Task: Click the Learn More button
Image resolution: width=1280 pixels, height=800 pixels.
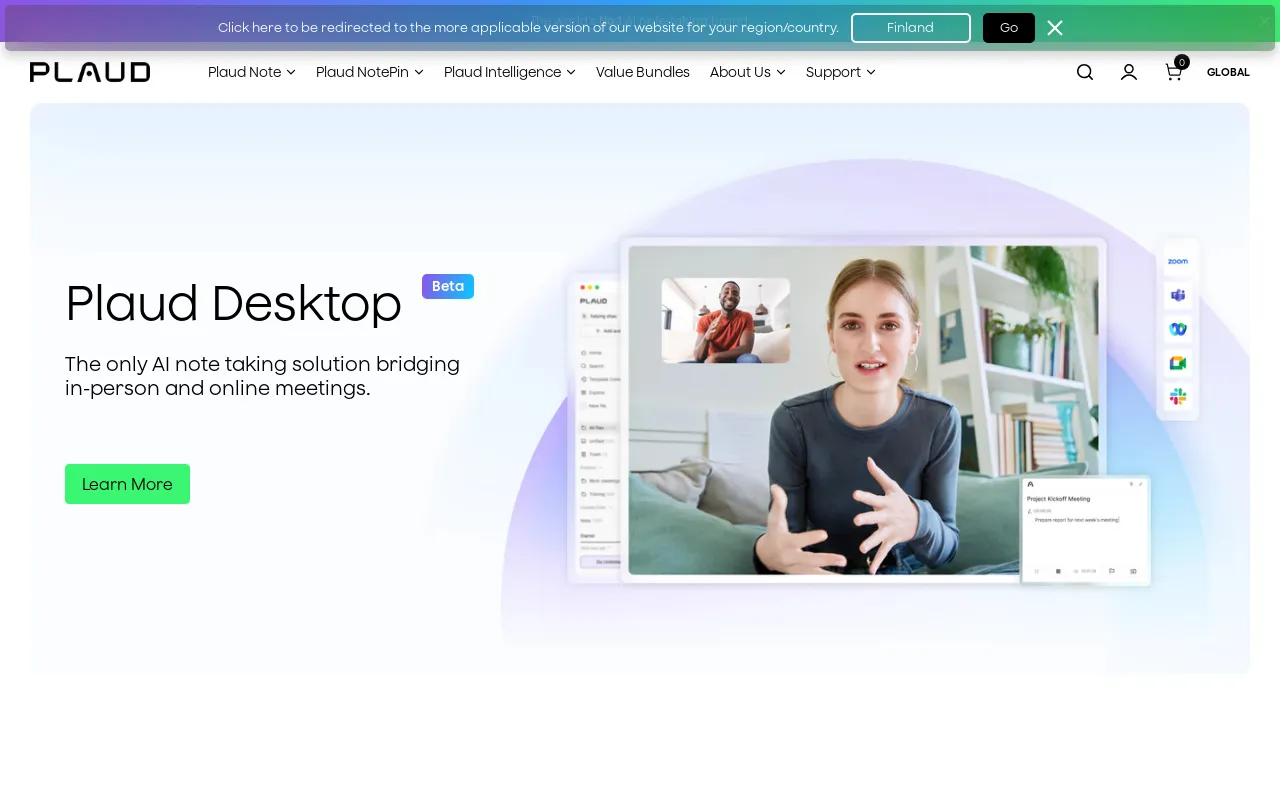Action: 127,484
